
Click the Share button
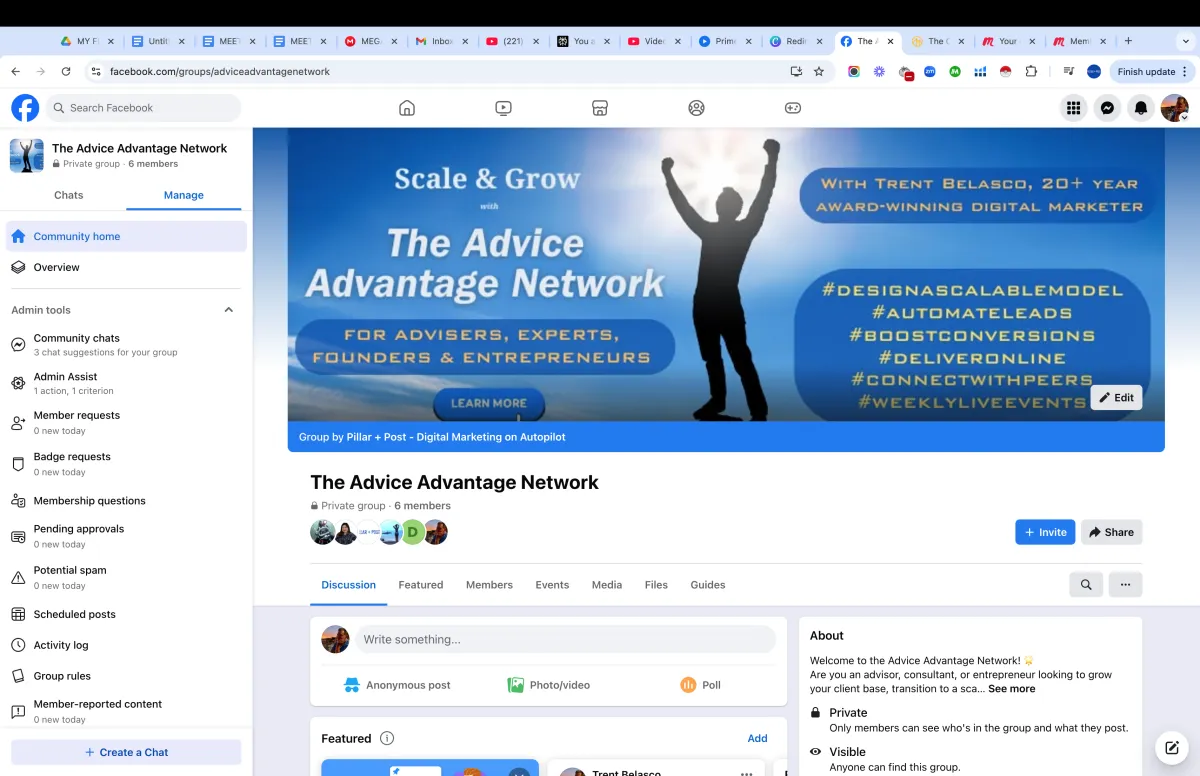pyautogui.click(x=1111, y=532)
